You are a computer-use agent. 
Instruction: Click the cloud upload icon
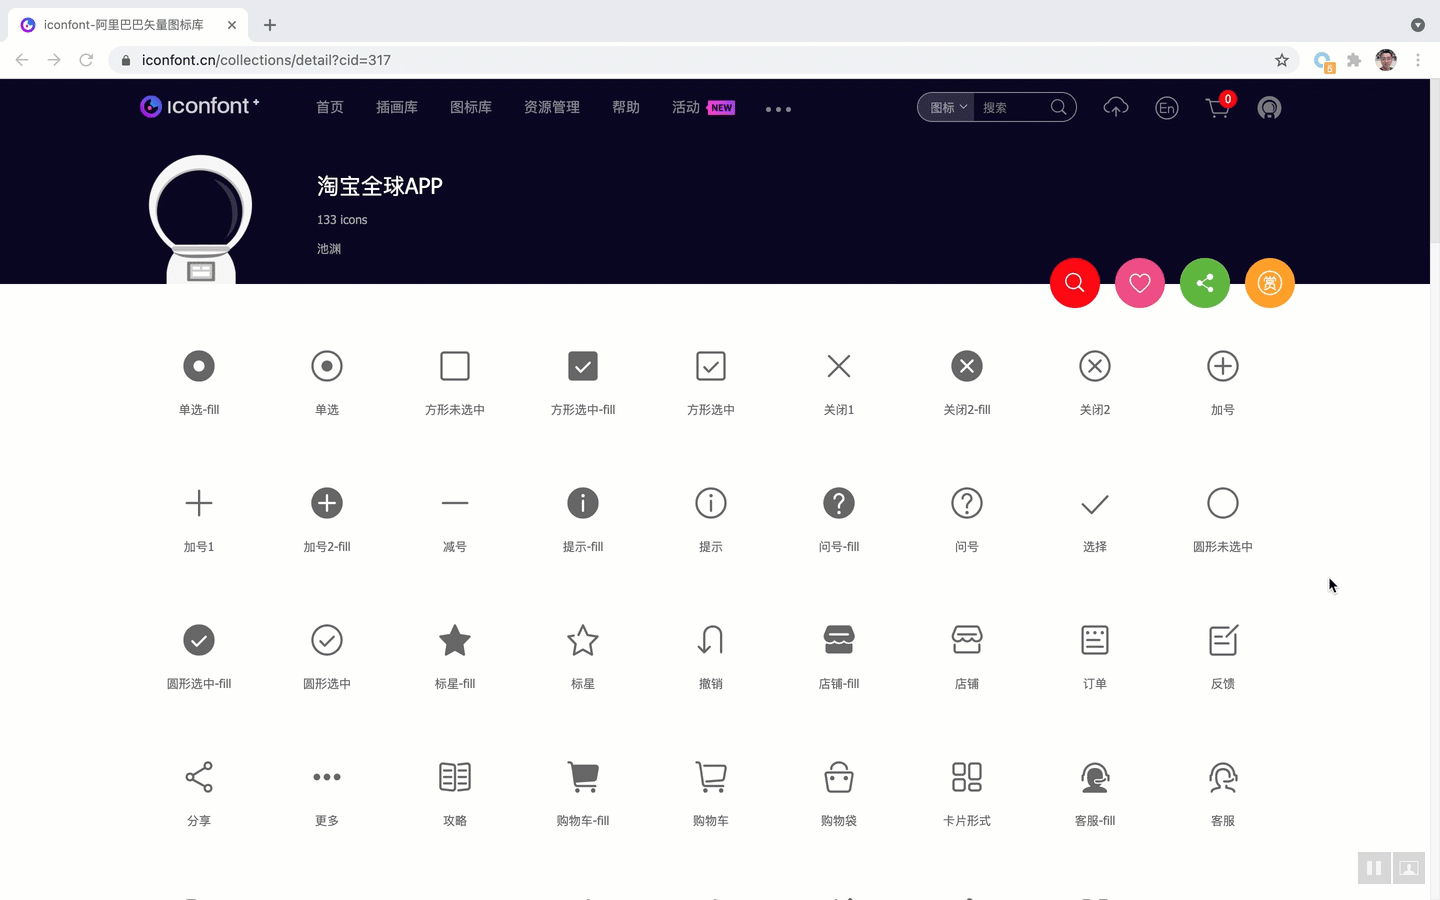coord(1116,107)
